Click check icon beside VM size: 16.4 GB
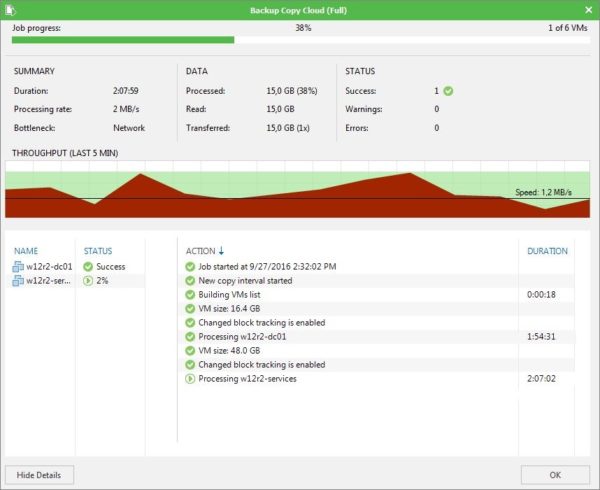Viewport: 600px width, 490px height. pos(190,309)
